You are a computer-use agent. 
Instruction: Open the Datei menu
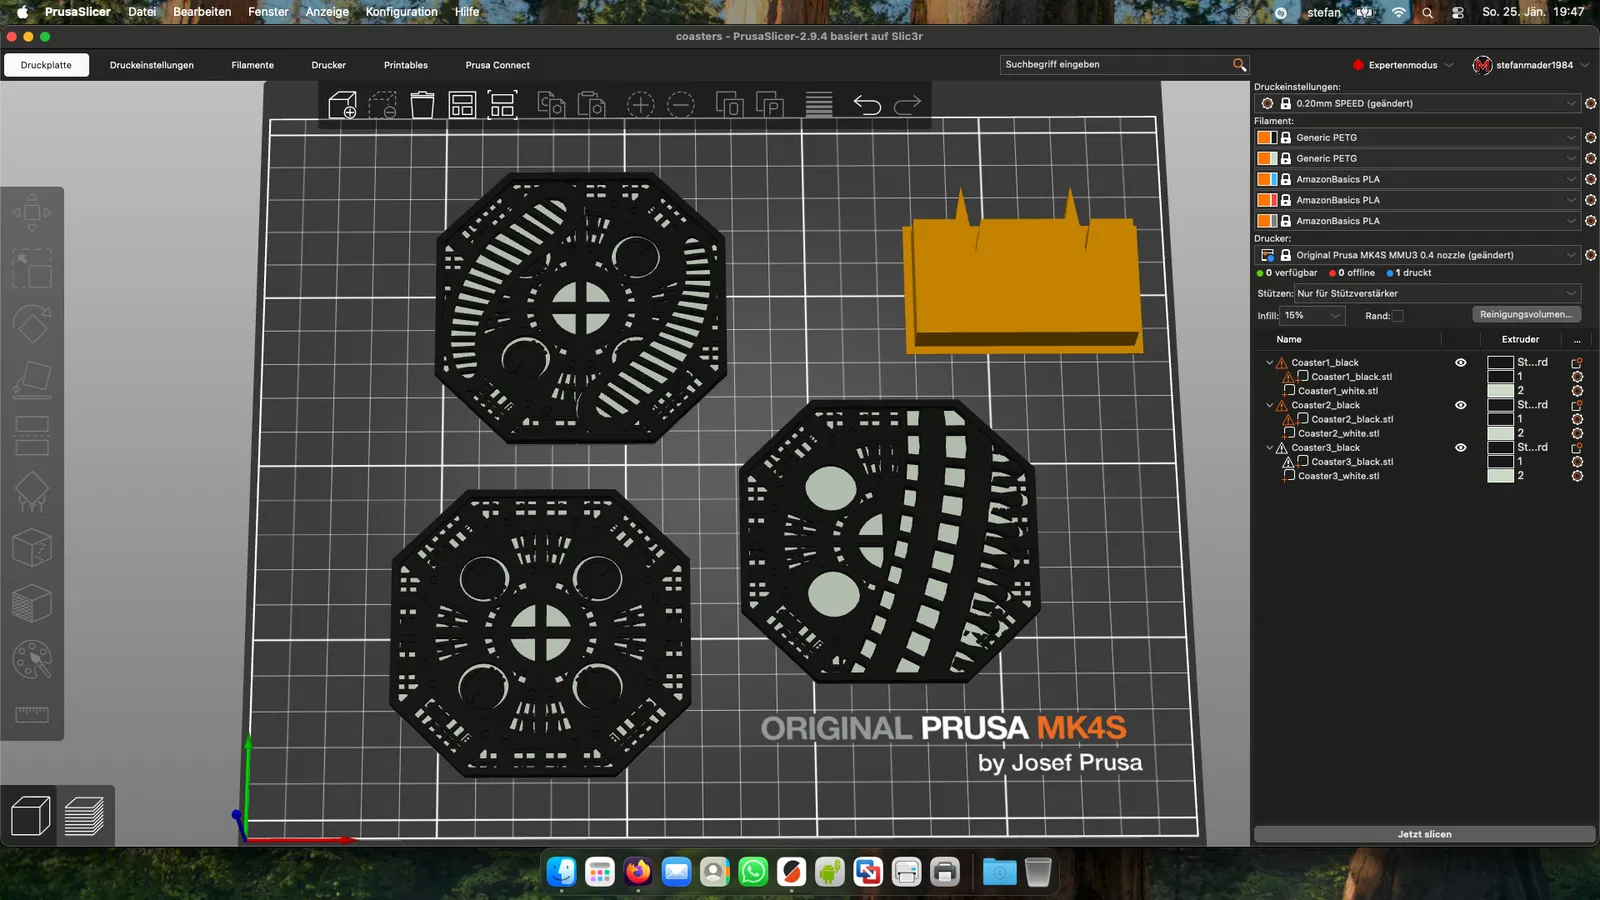142,12
